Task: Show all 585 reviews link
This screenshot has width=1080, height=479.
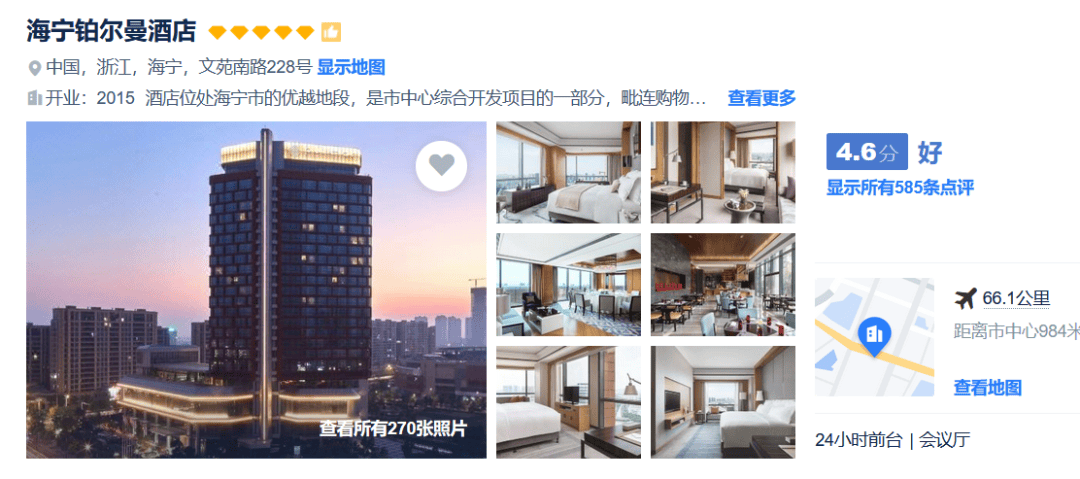Action: click(x=900, y=187)
